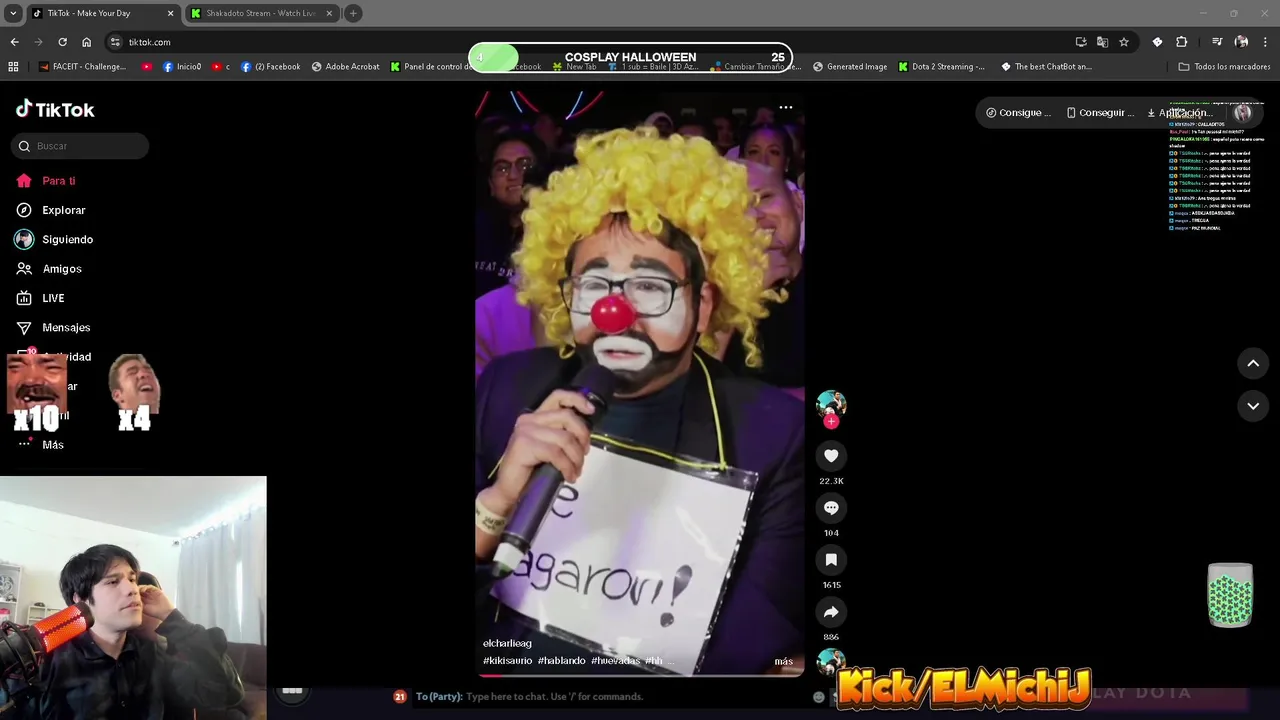View site information for tiktok.com

pyautogui.click(x=115, y=42)
